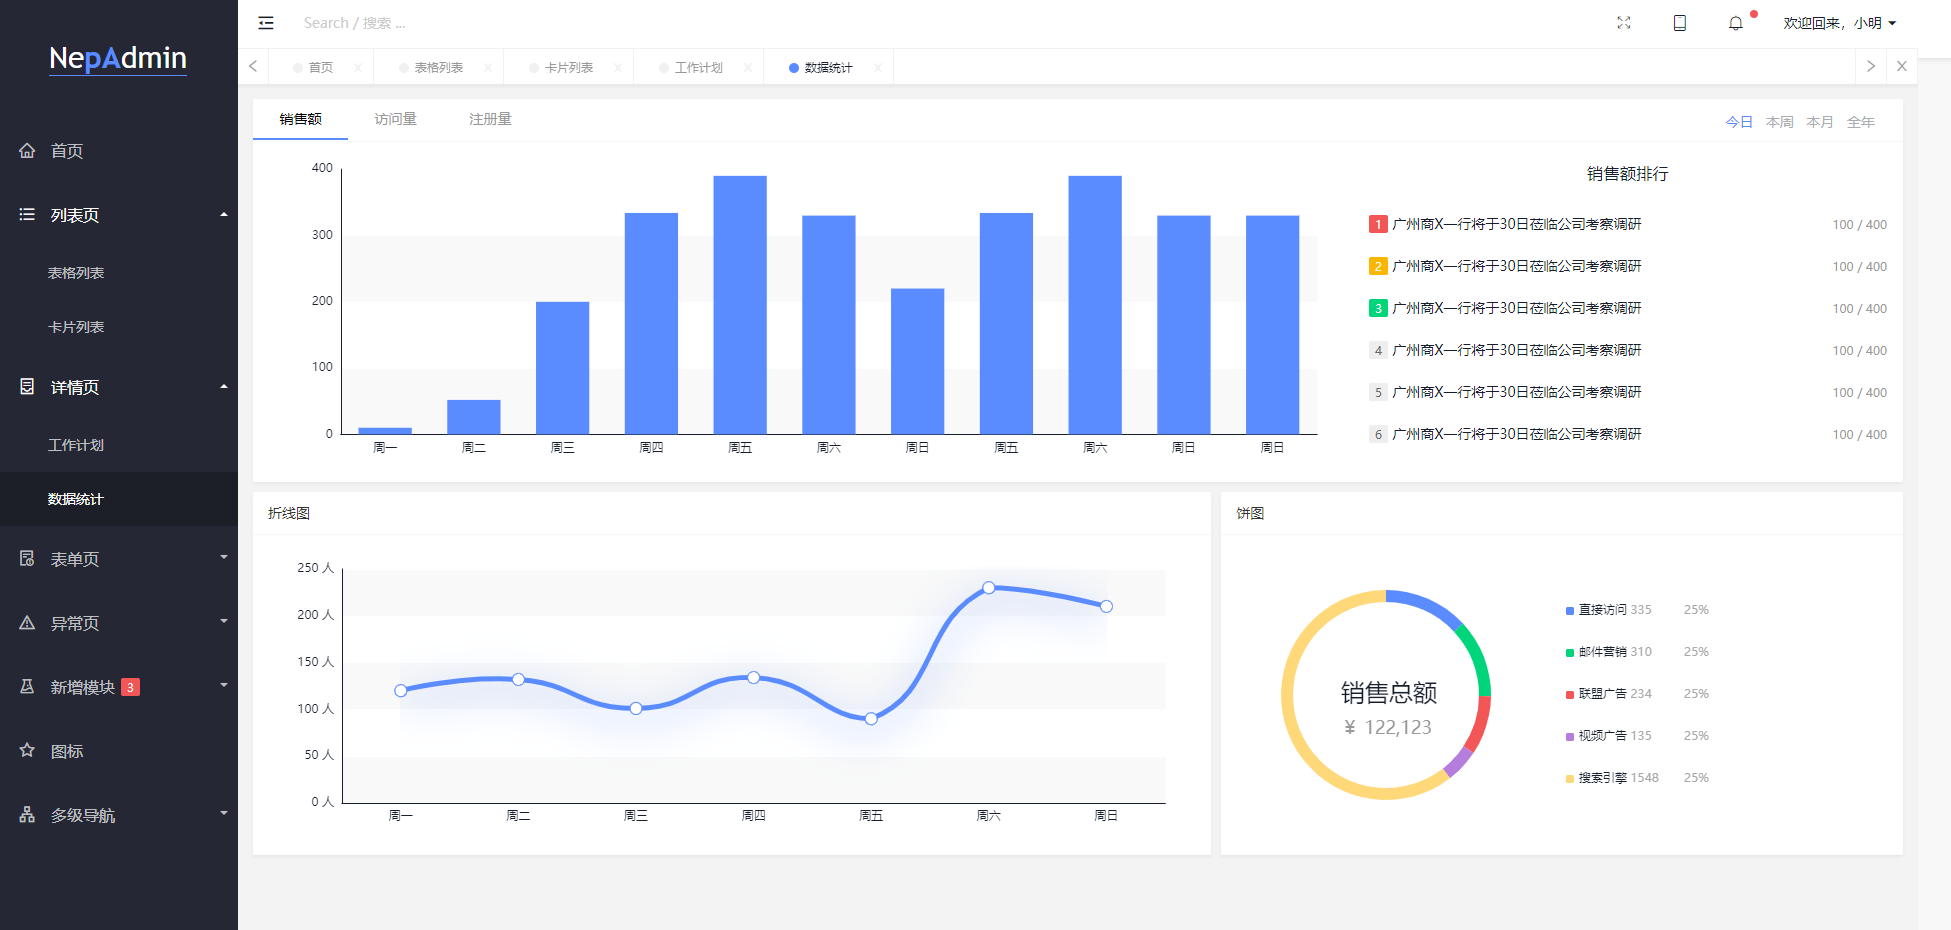Click the 表单页 form icon in sidebar
This screenshot has width=1951, height=930.
point(27,558)
